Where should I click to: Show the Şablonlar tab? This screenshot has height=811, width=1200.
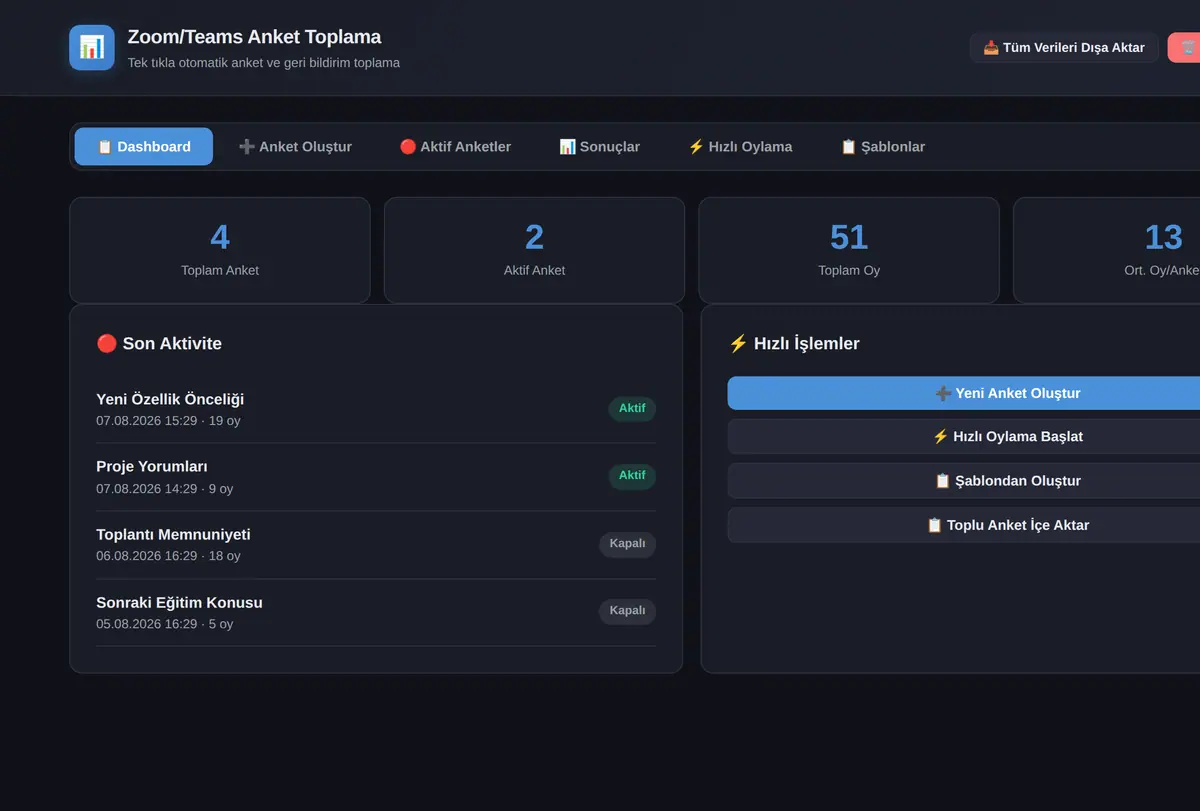coord(882,146)
